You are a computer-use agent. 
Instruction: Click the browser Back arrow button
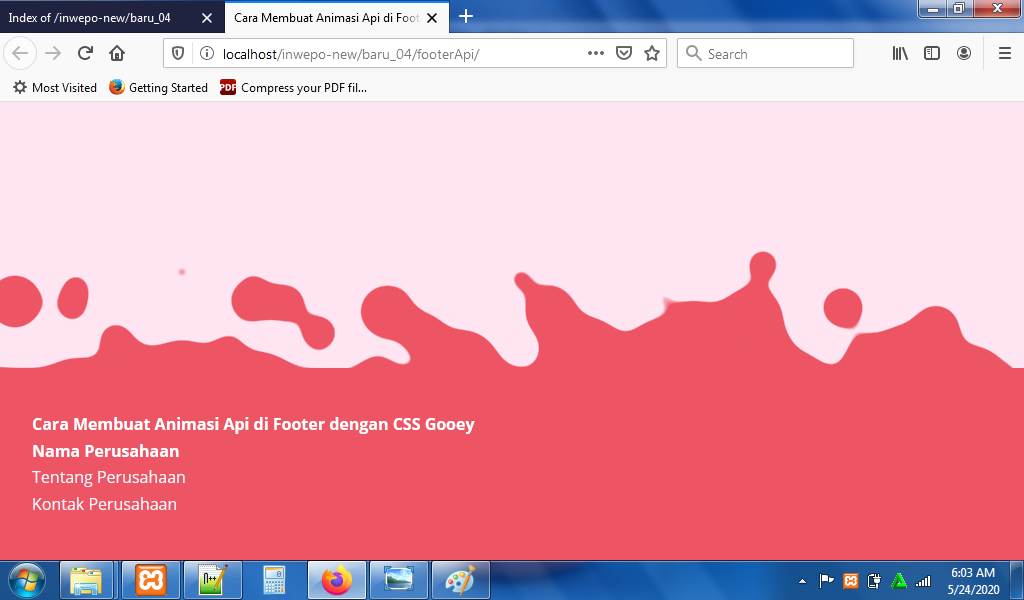click(20, 54)
